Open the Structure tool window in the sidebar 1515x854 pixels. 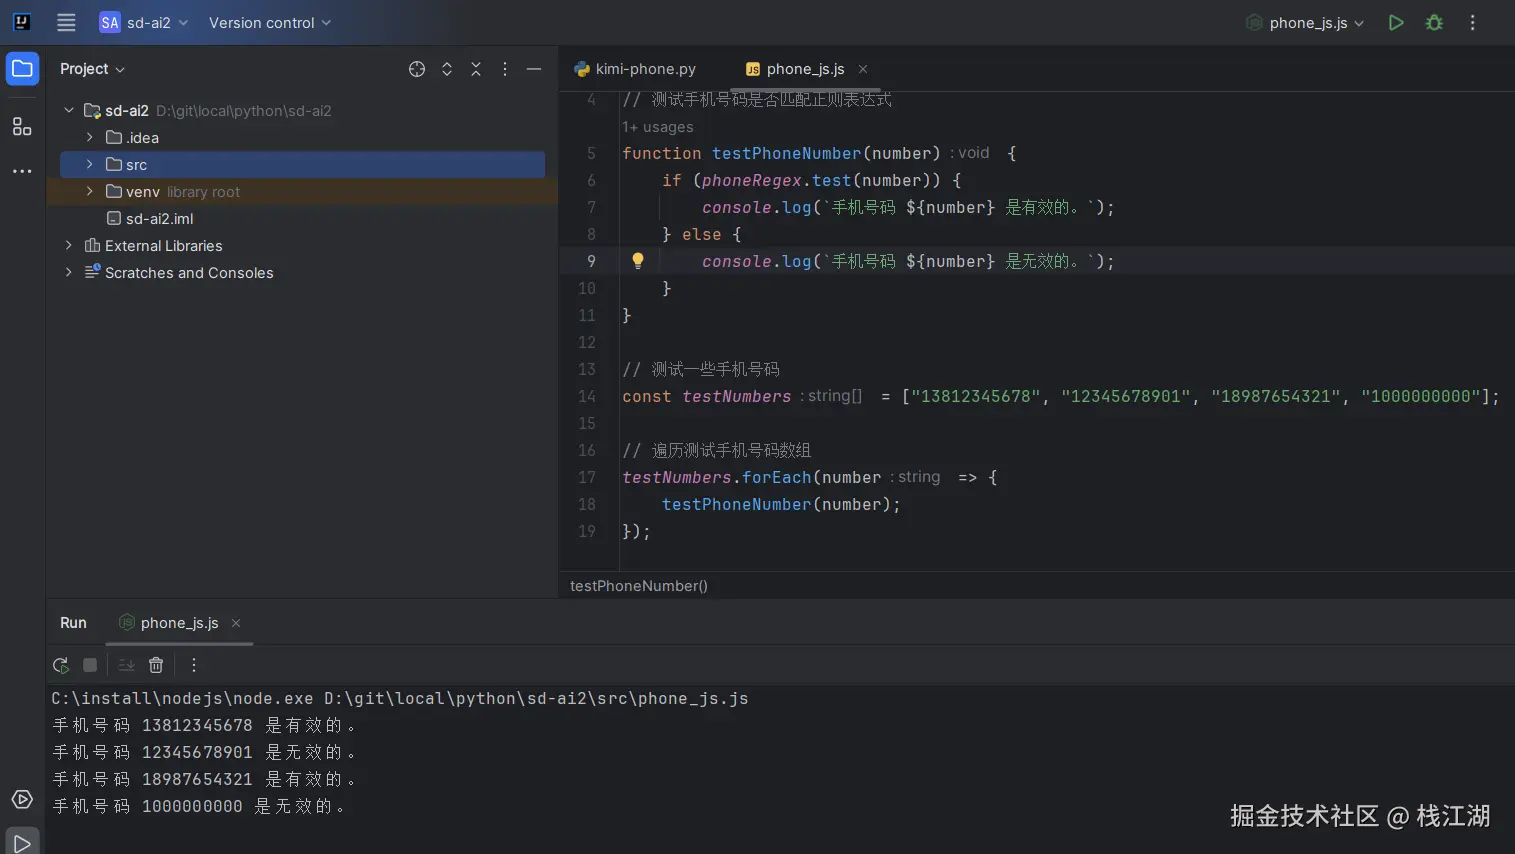(x=22, y=127)
